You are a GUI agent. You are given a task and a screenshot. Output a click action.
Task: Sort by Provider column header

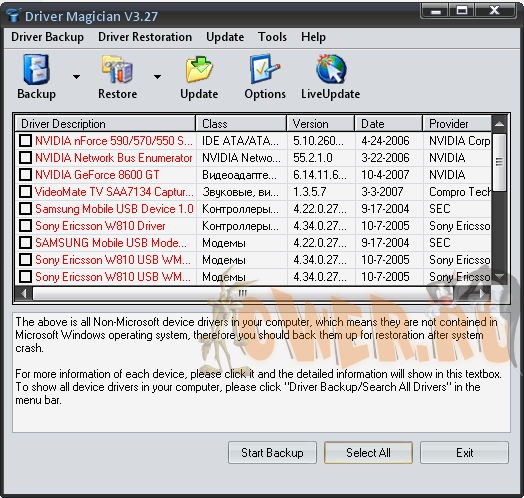457,124
